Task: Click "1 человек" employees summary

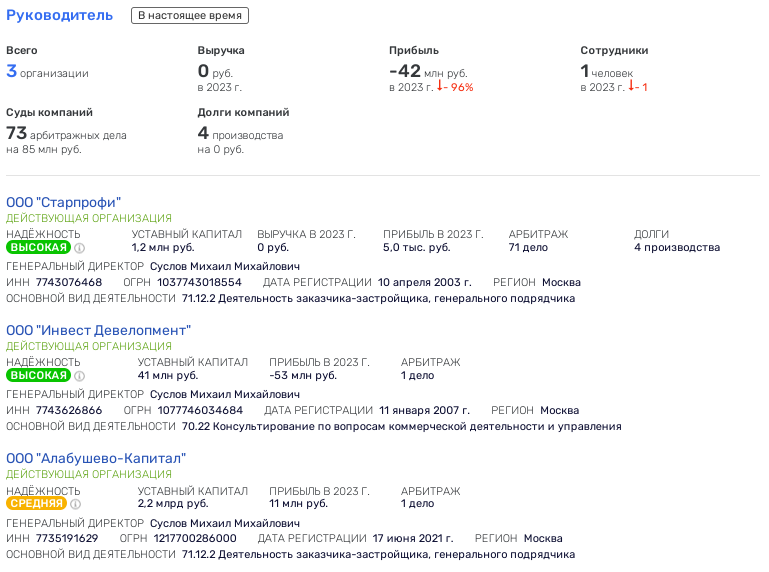Action: 607,72
